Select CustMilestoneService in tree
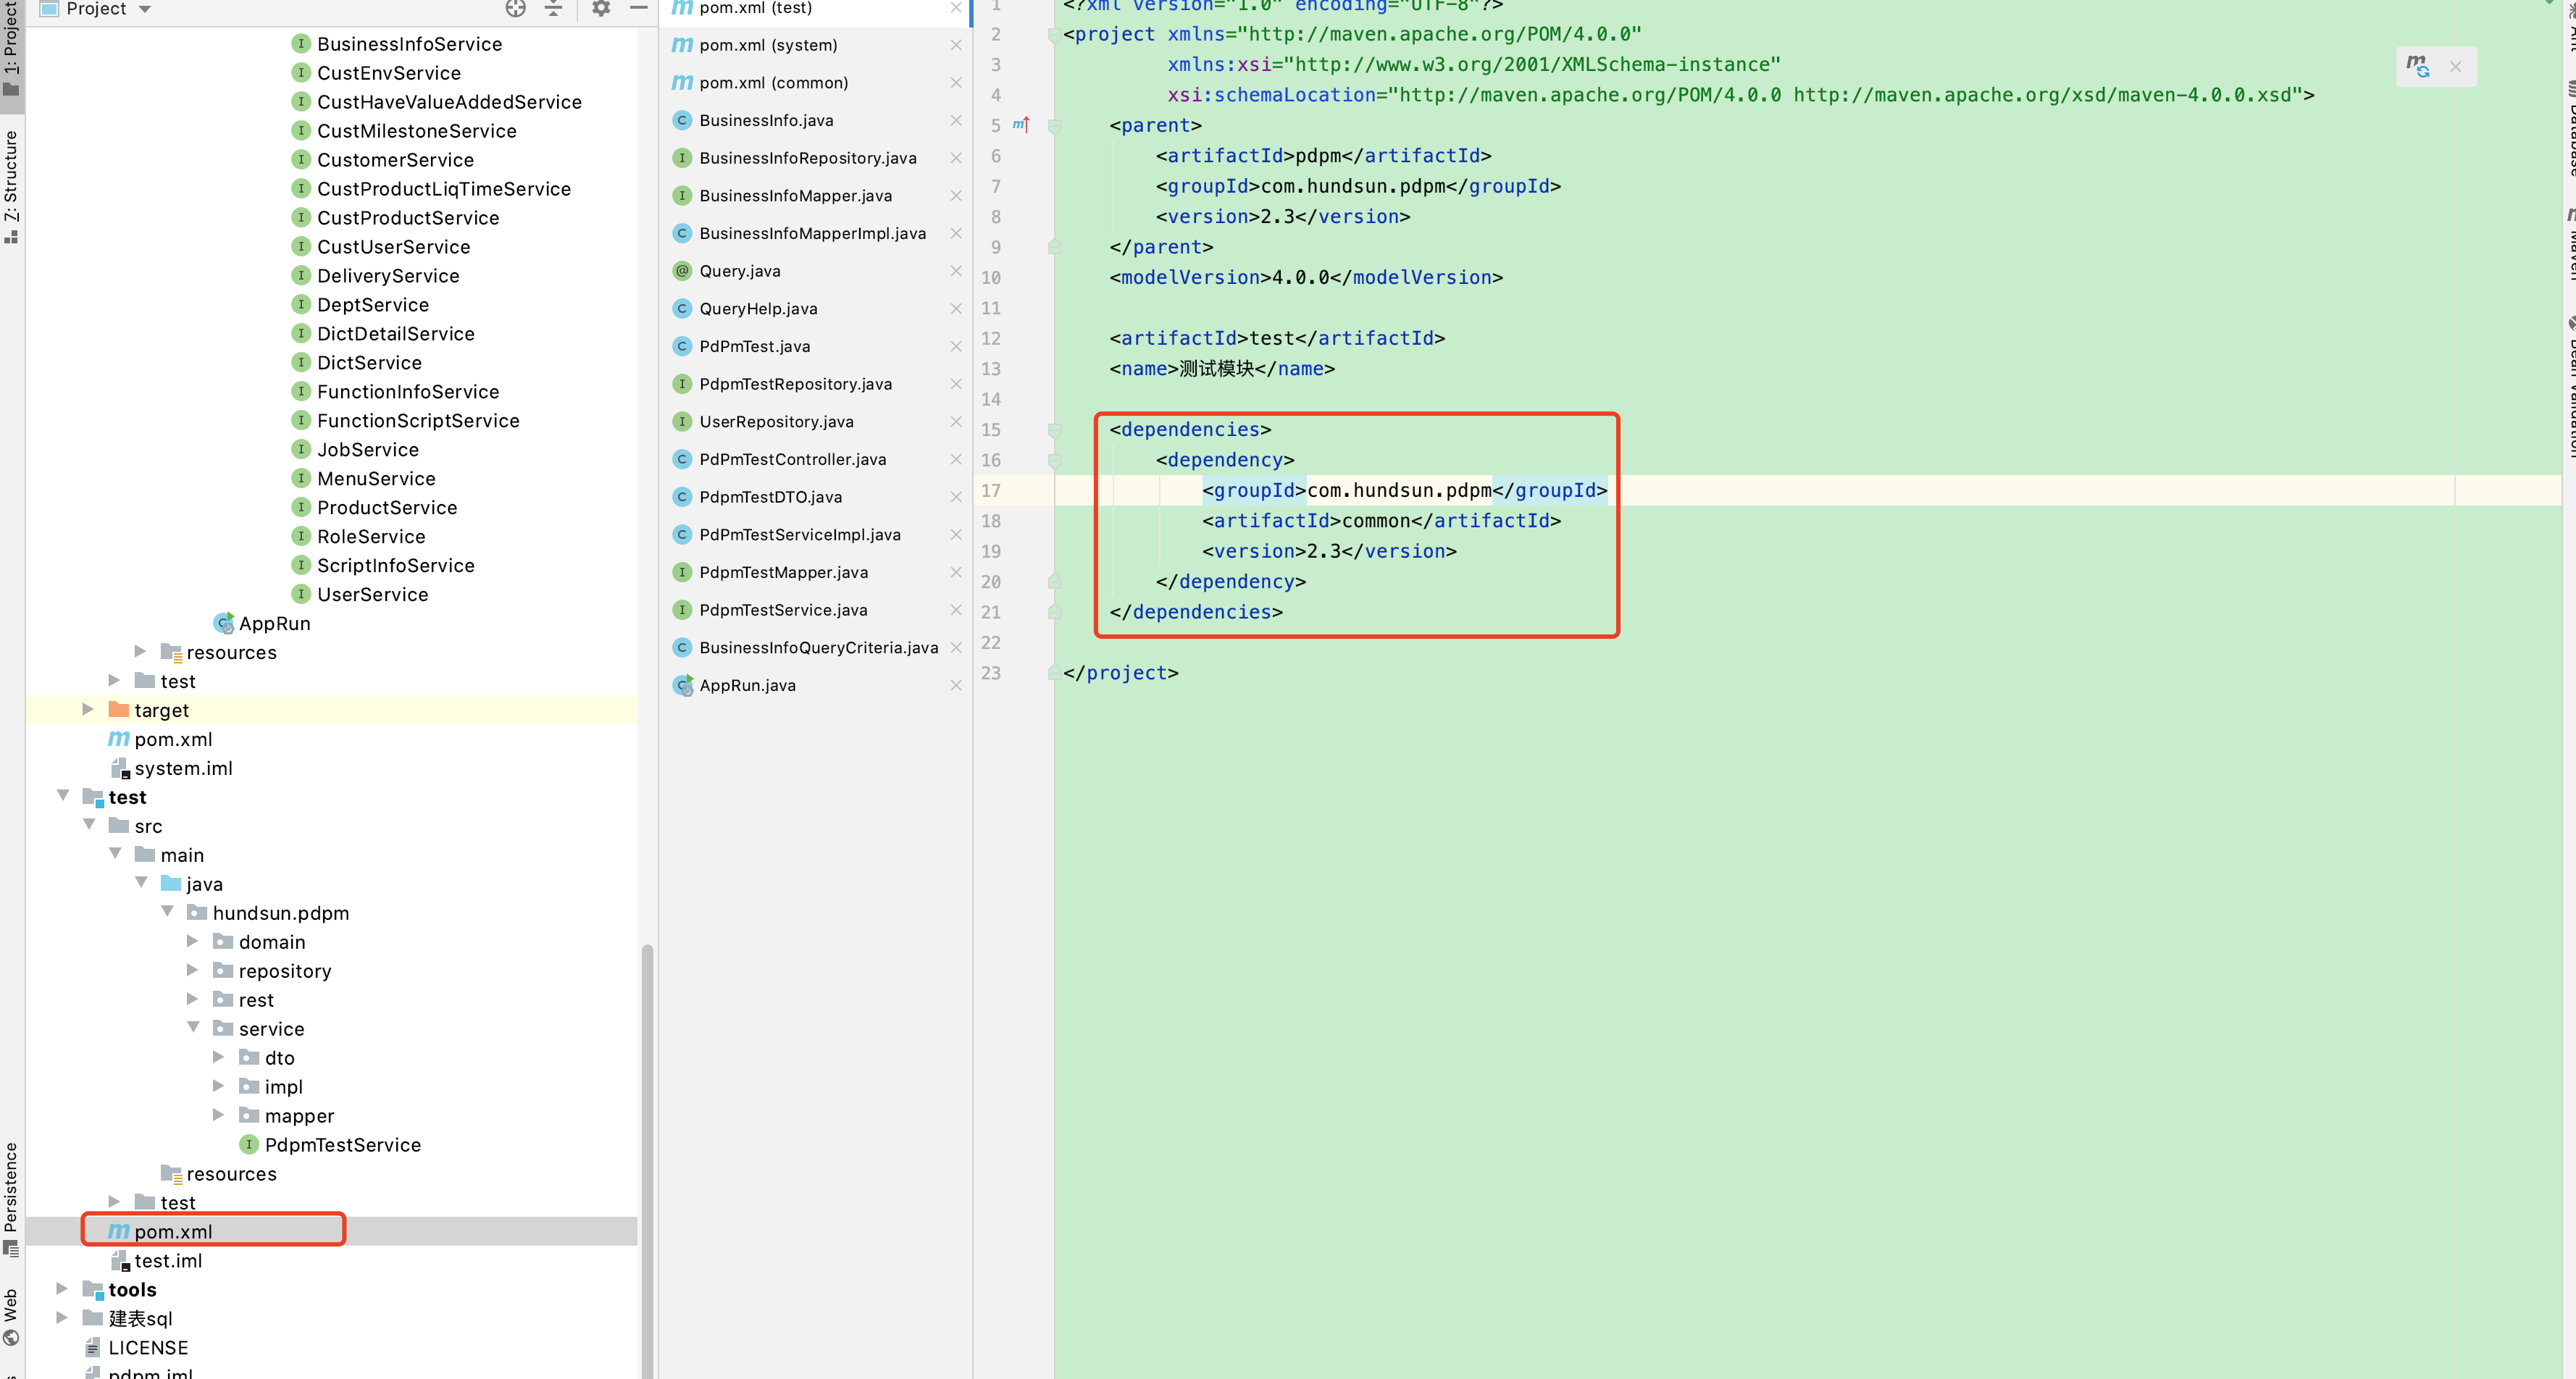The image size is (2576, 1379). click(416, 131)
